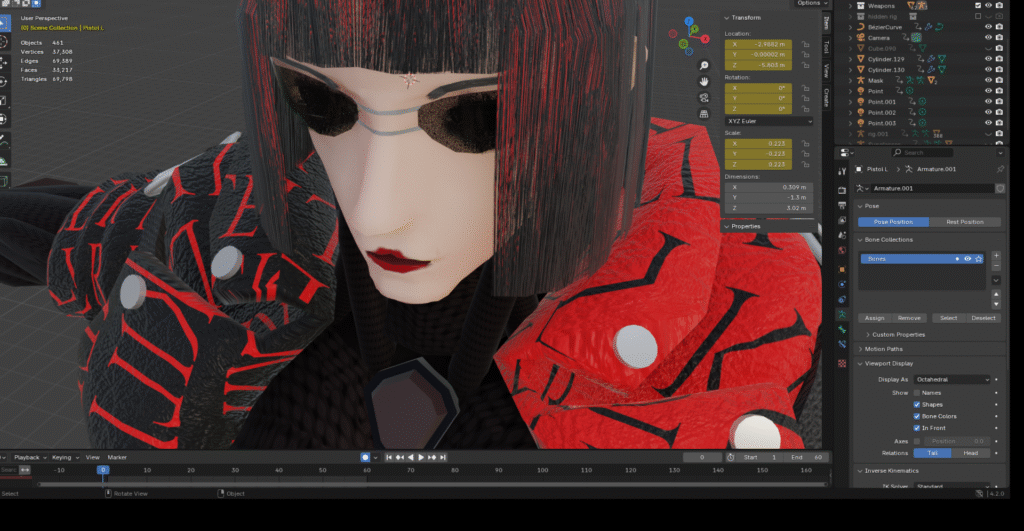Click the hand pan view icon
Viewport: 1024px width, 531px height.
coord(704,79)
